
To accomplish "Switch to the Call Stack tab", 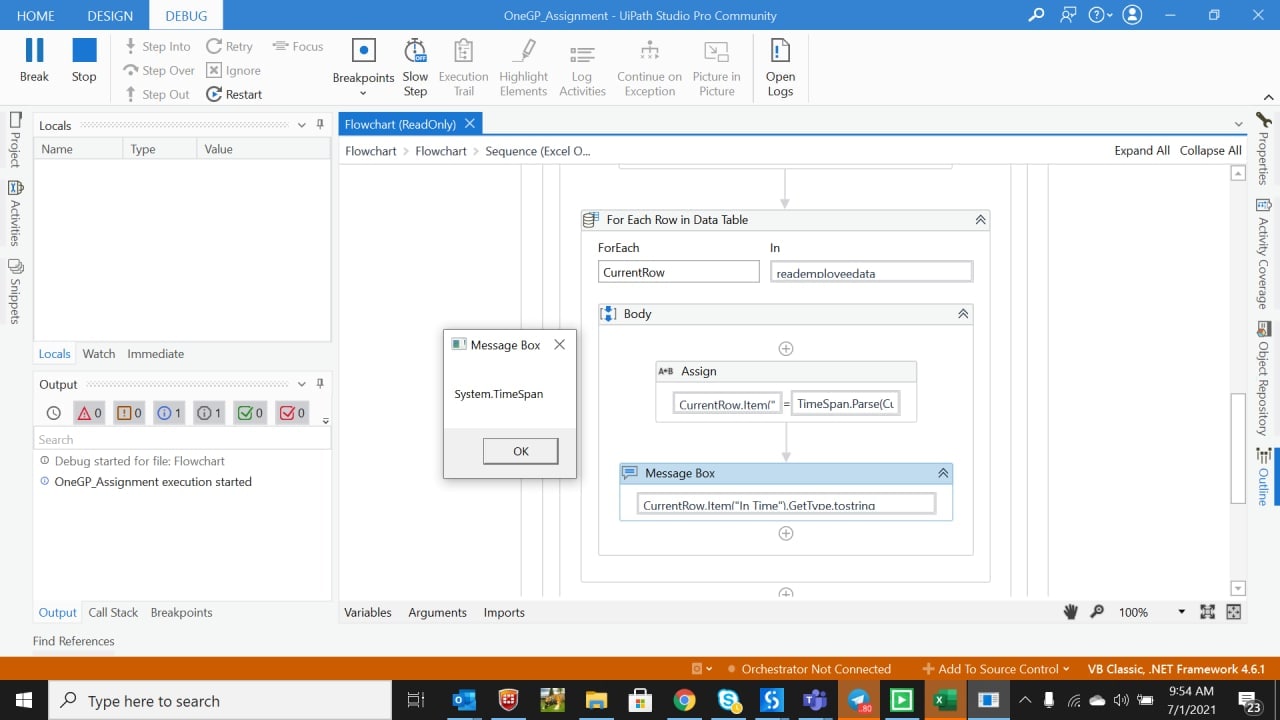I will [113, 613].
